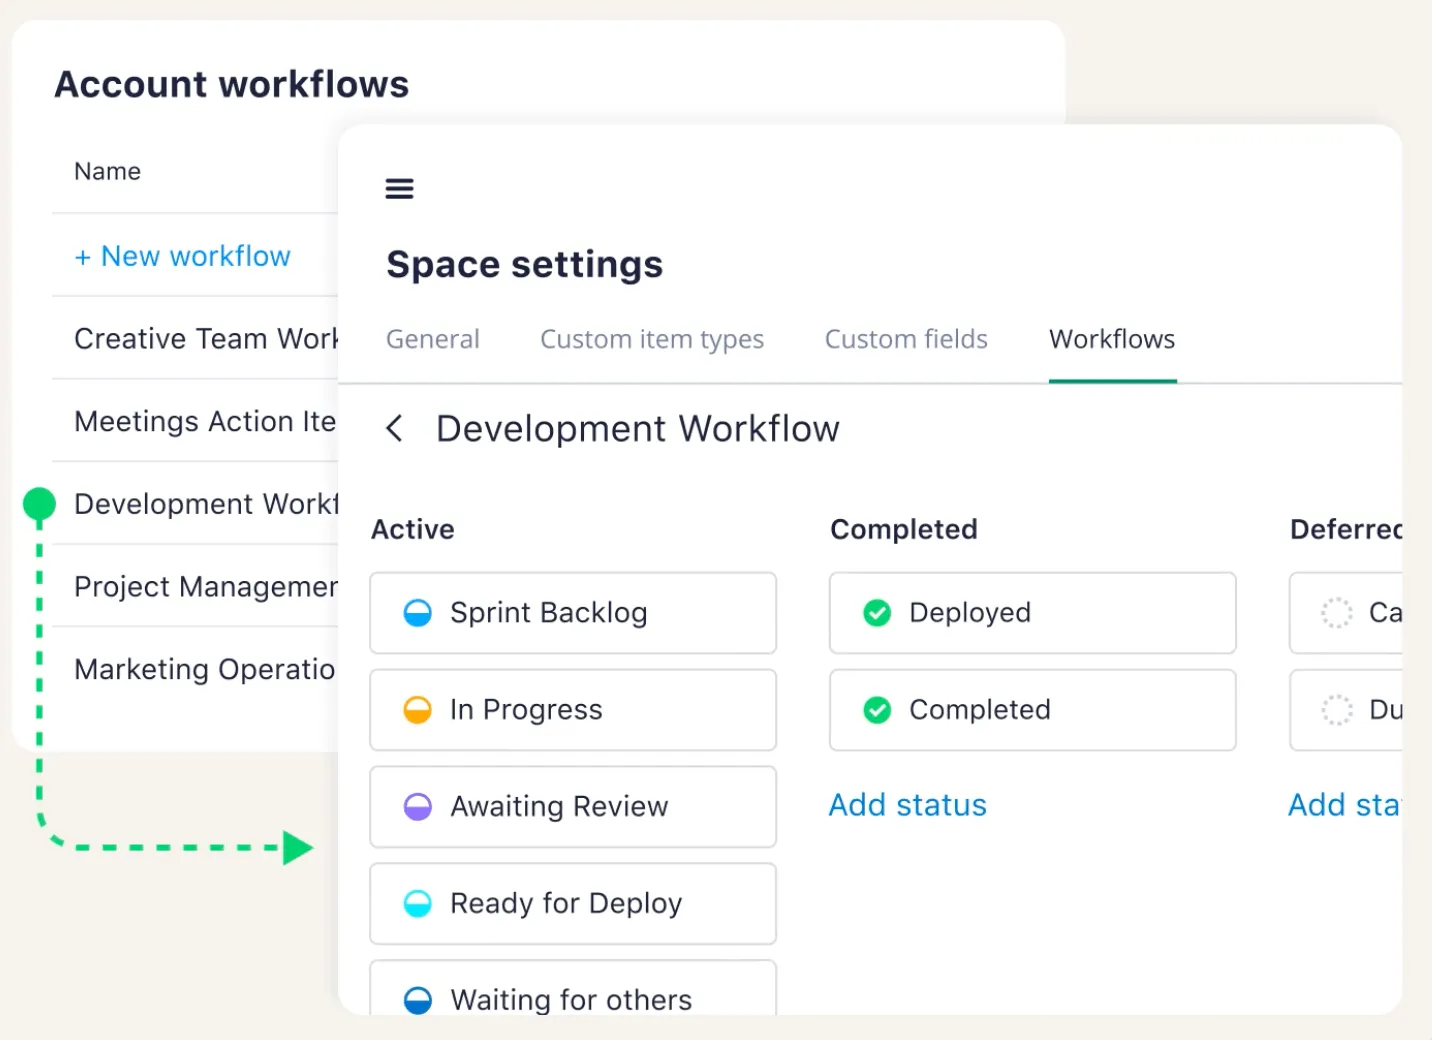Click the Completed status green checkmark icon
The width and height of the screenshot is (1432, 1040).
point(877,710)
